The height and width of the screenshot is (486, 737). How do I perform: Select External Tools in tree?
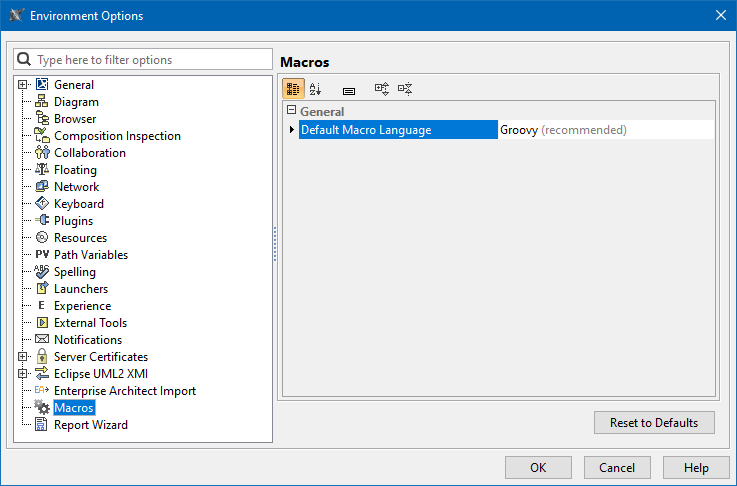click(90, 322)
